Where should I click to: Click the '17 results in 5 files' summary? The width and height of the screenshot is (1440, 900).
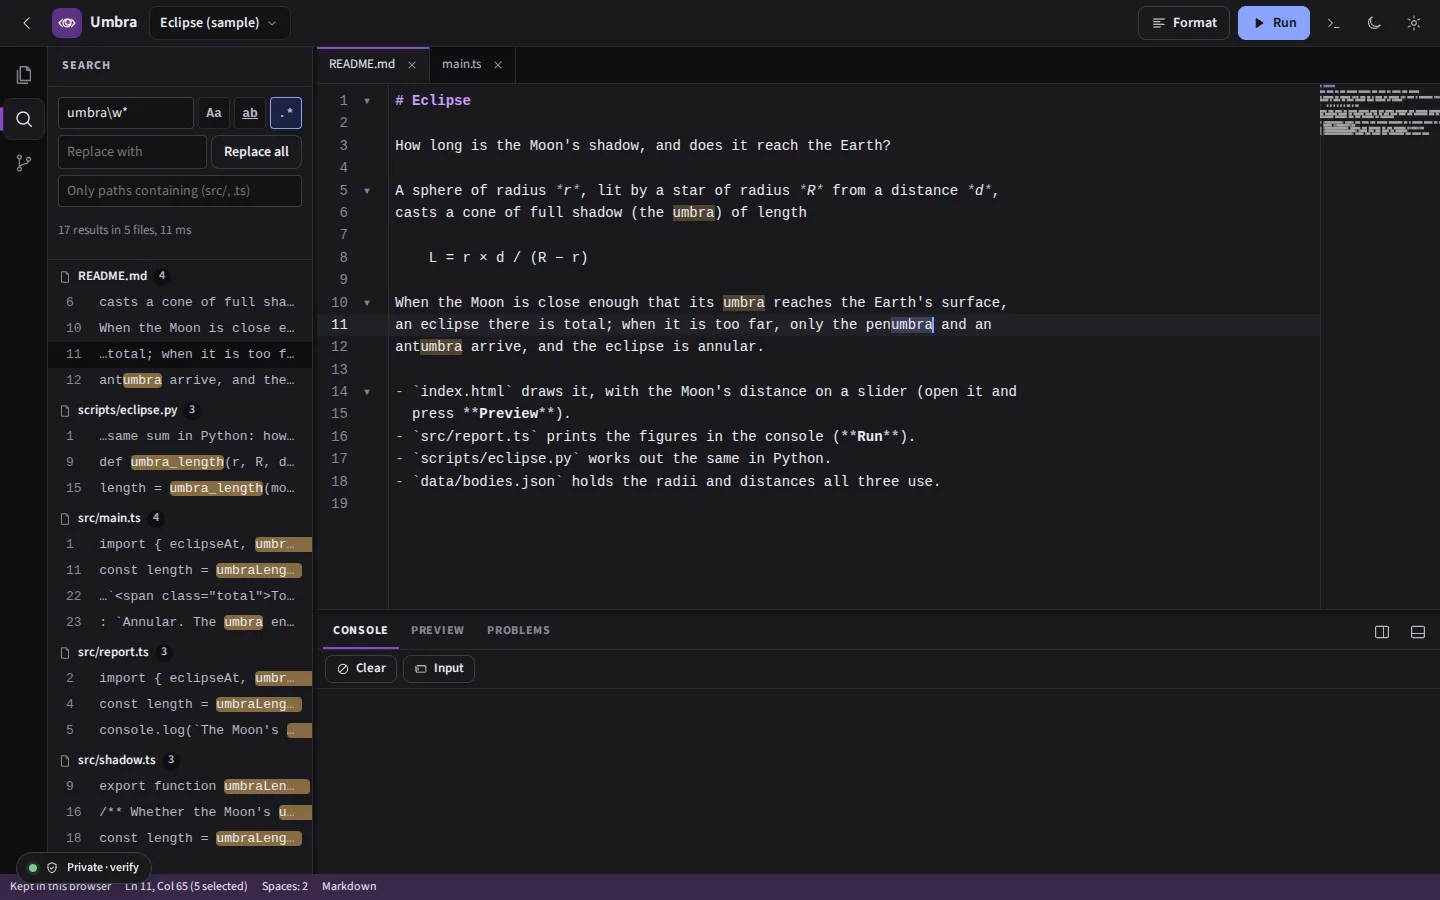click(x=124, y=230)
